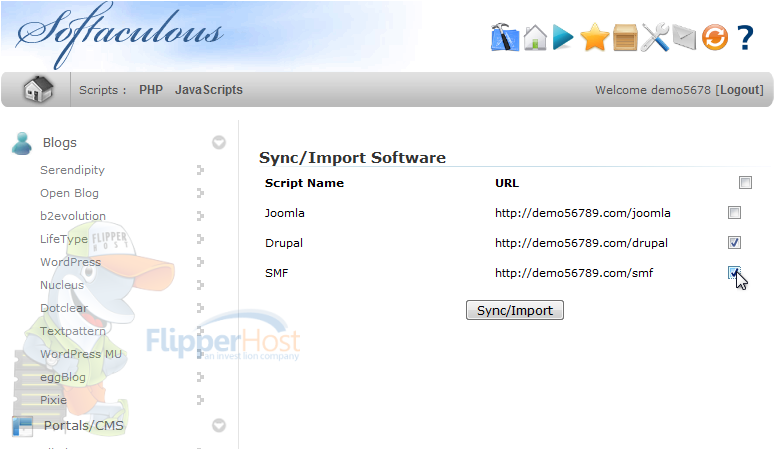Click the arrow next to eggBlog
This screenshot has width=776, height=450.
200,377
